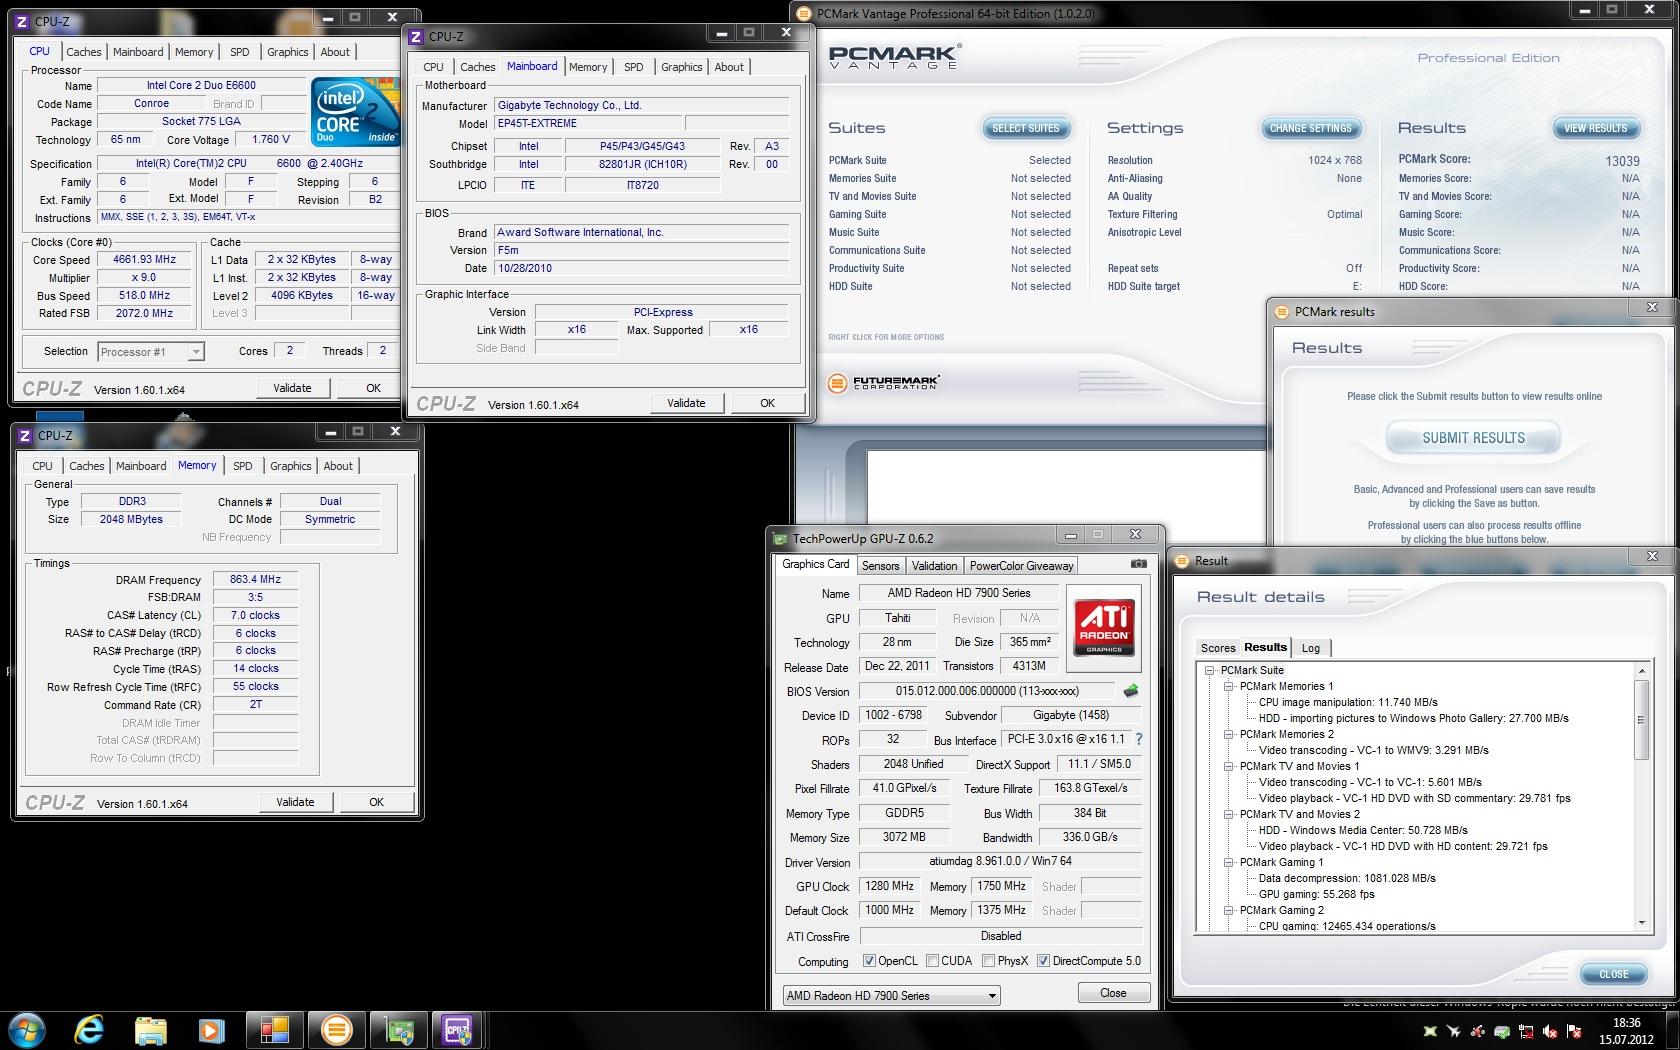Open Action Center flag tray icon
This screenshot has width=1680, height=1050.
coord(1574,1031)
